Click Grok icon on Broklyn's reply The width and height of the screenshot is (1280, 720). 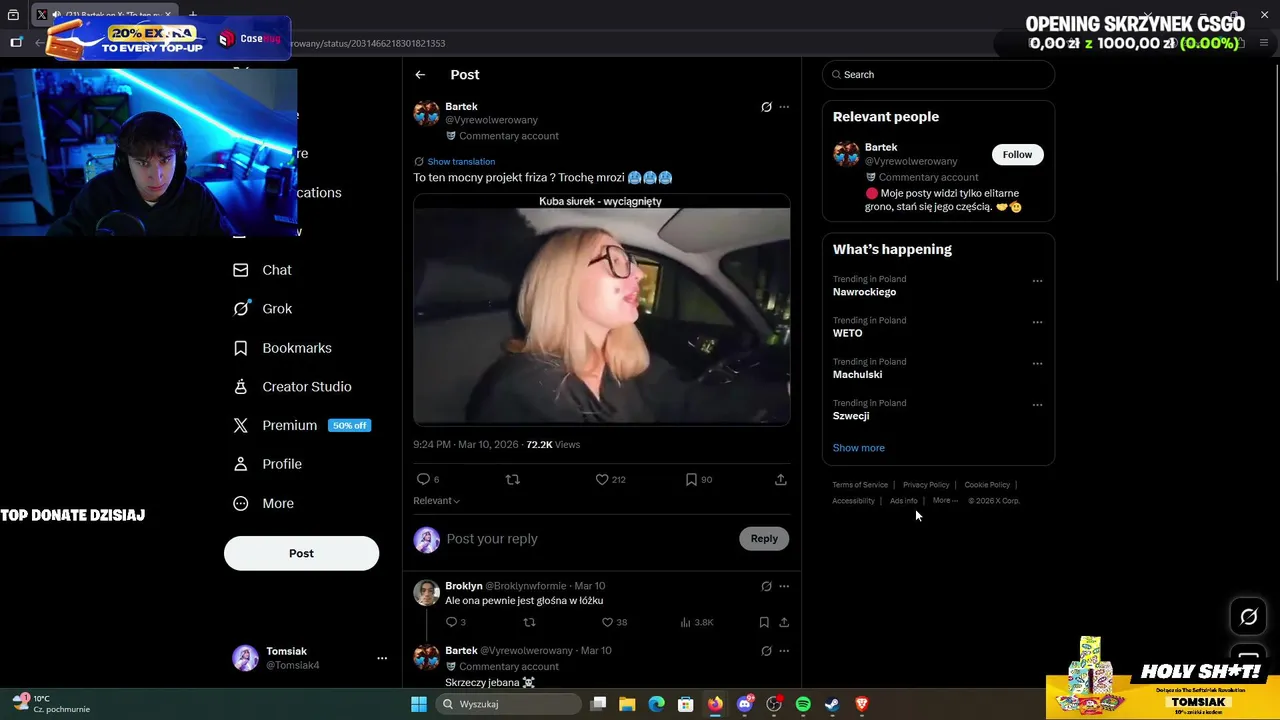(x=766, y=586)
